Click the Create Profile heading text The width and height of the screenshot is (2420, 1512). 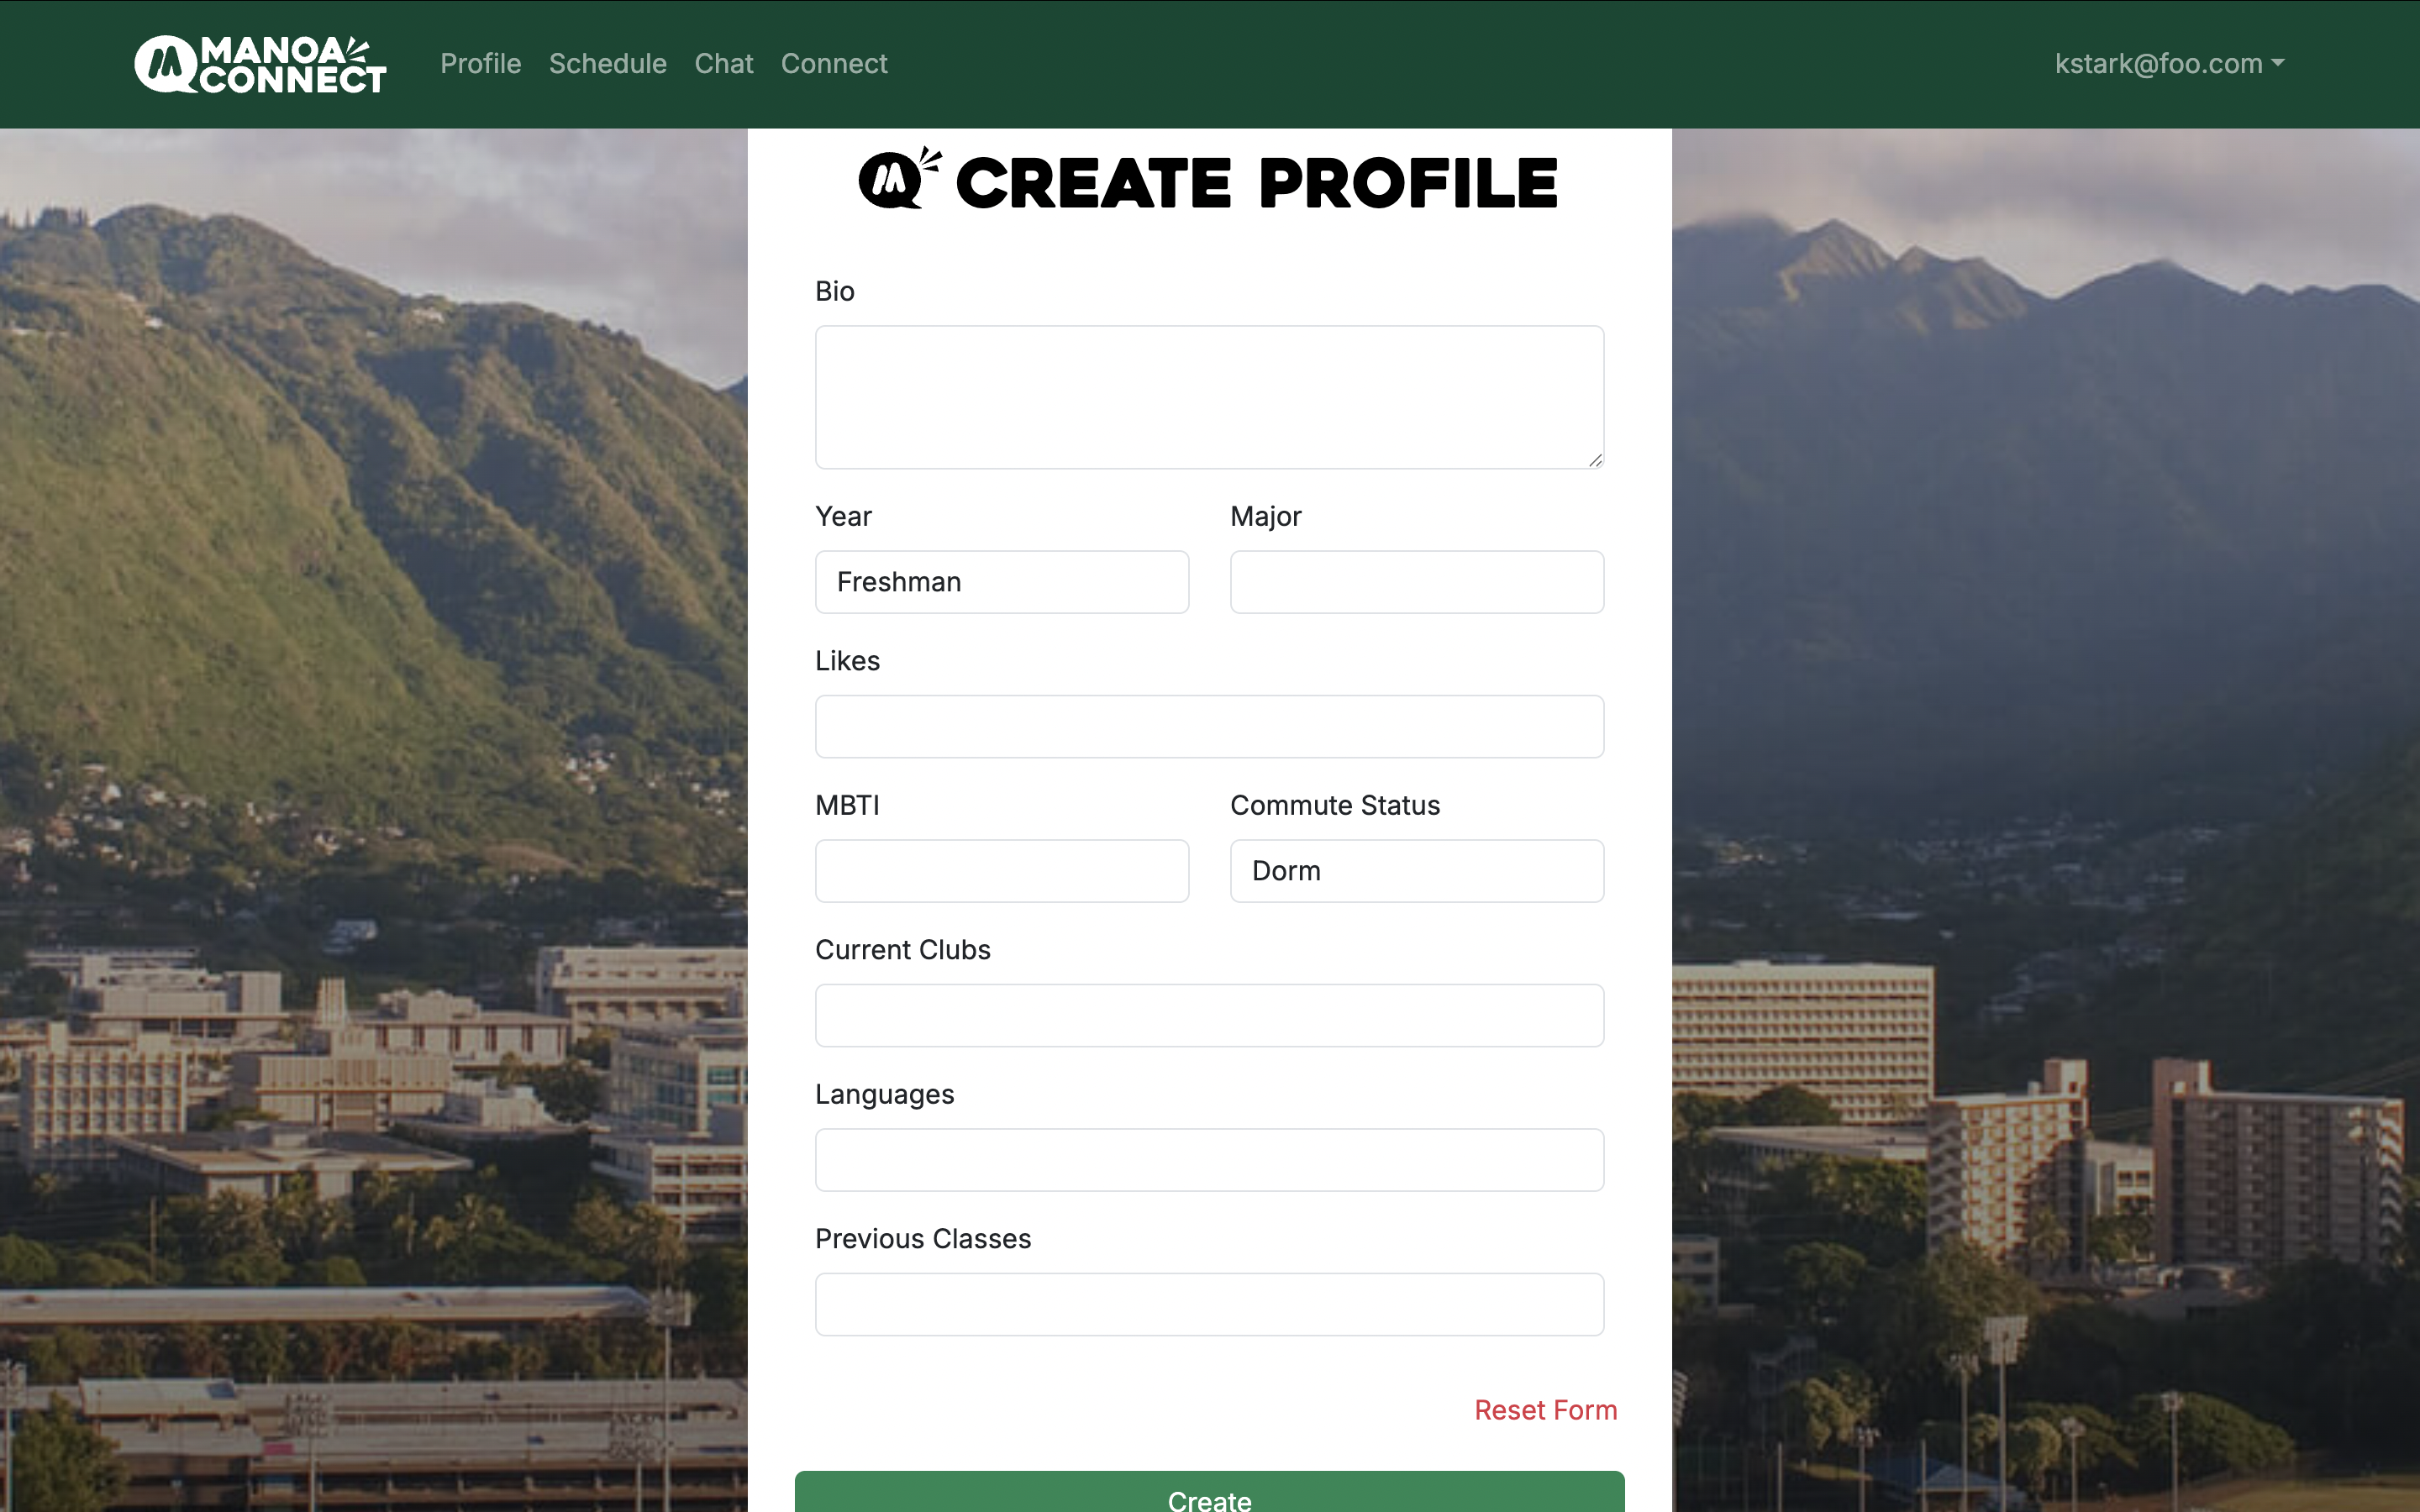pos(1257,183)
